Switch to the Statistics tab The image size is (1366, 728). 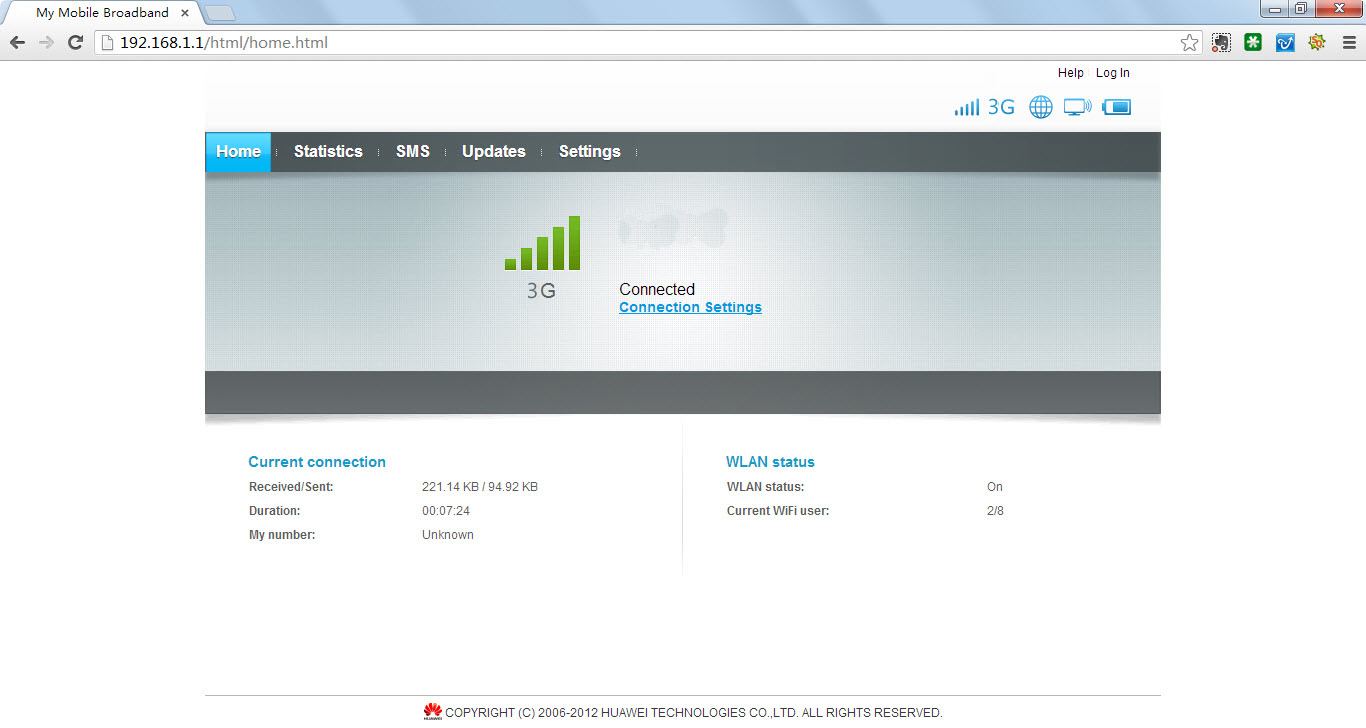[x=328, y=152]
